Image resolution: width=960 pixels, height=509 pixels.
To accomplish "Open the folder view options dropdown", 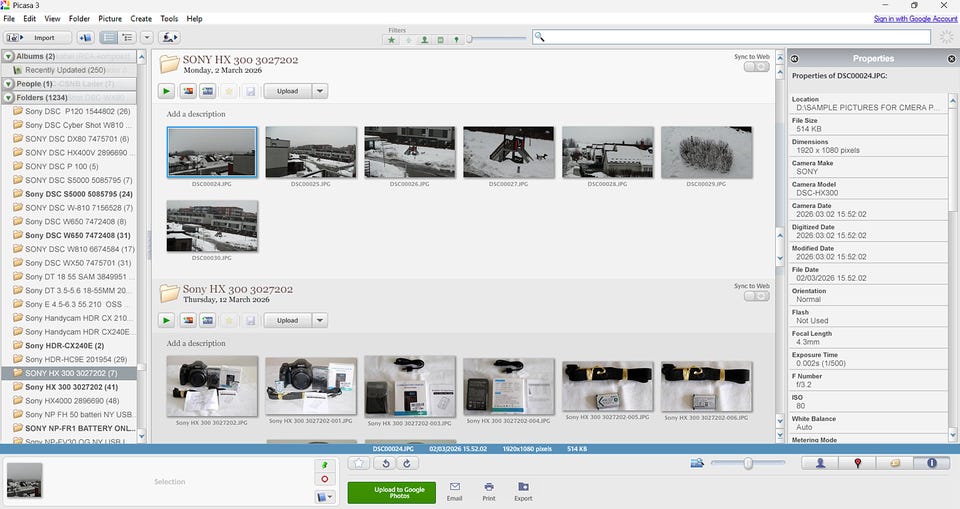I will [x=147, y=37].
